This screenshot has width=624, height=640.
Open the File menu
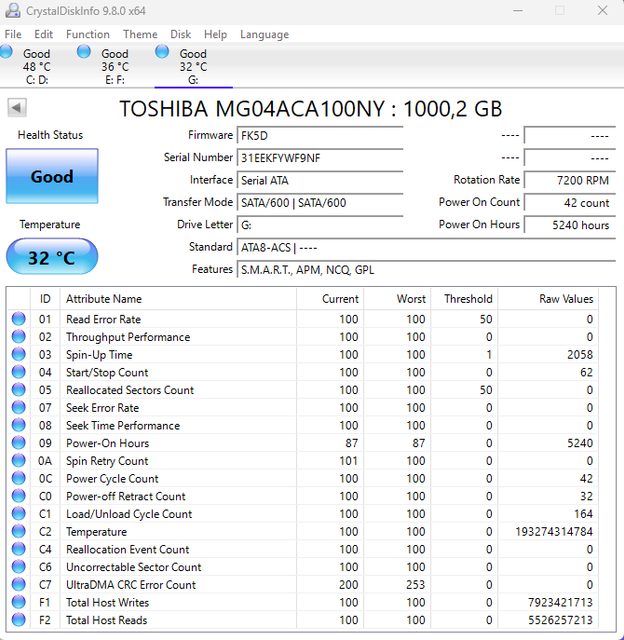click(13, 34)
